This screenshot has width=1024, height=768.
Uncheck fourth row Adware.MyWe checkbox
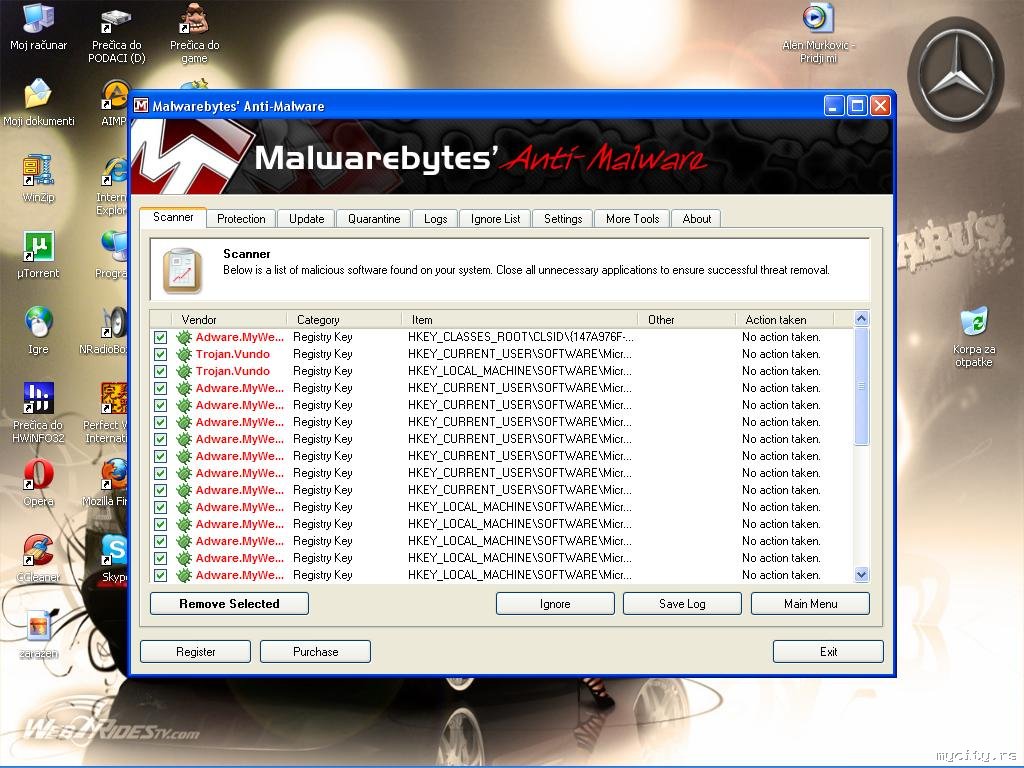pos(160,388)
